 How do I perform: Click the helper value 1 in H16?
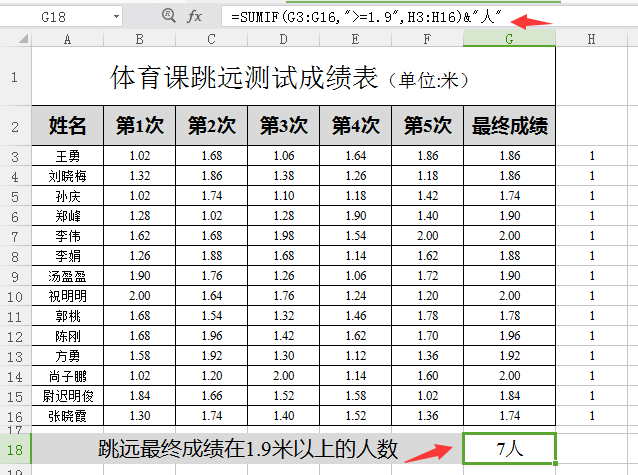592,416
